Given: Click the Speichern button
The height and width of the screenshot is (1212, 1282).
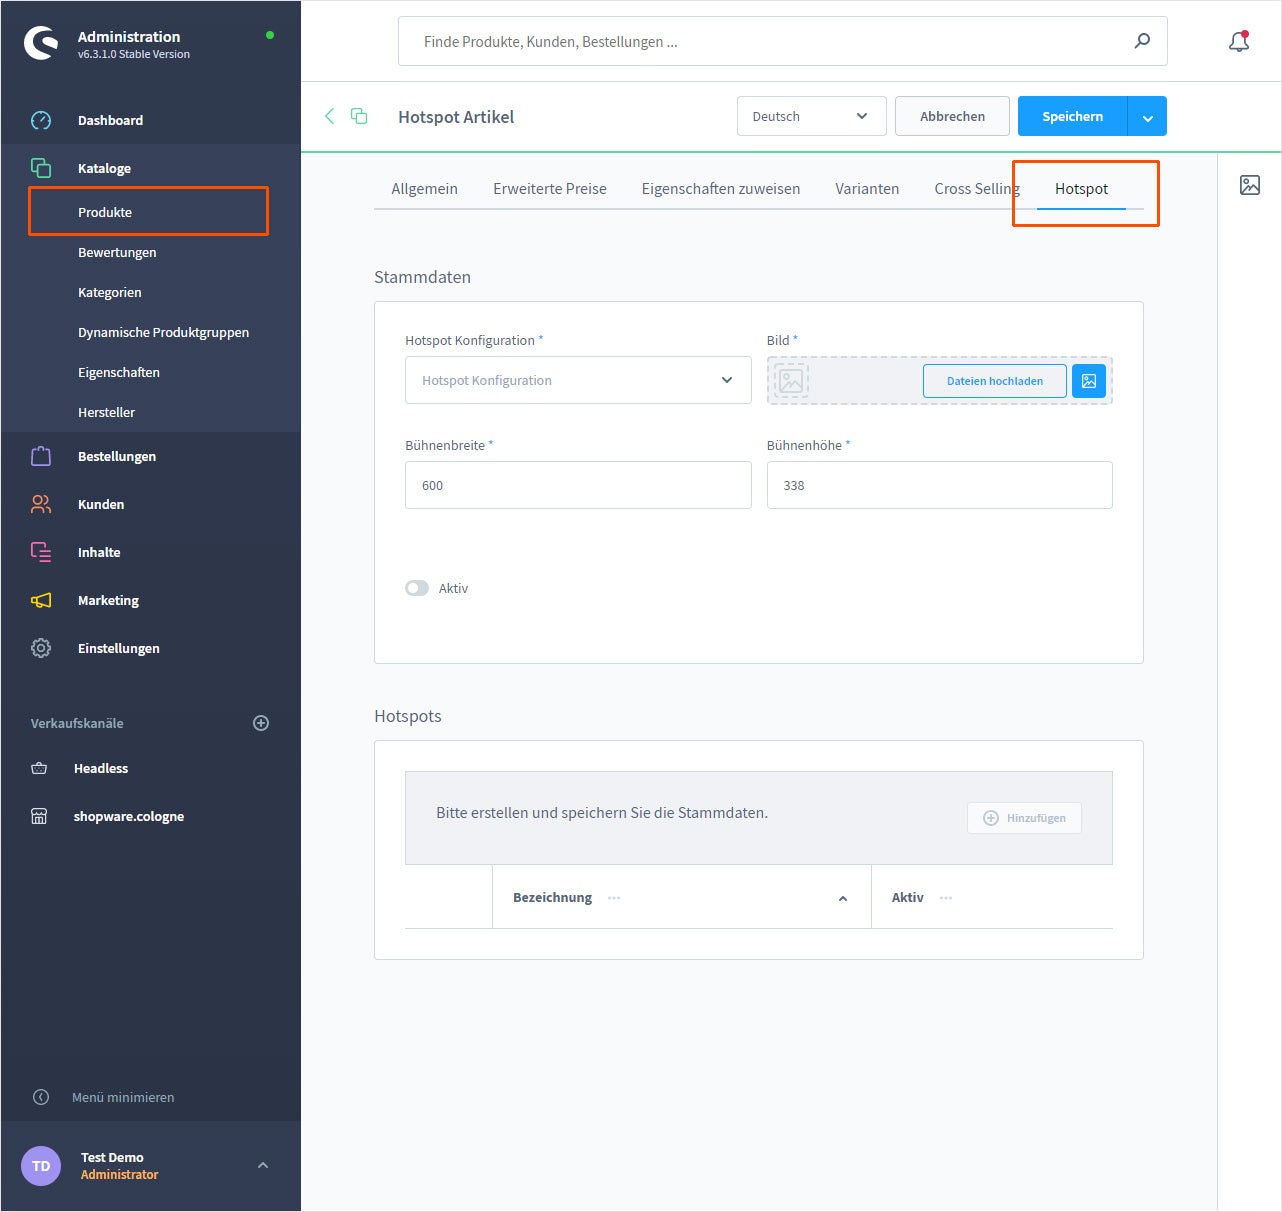Looking at the screenshot, I should tap(1073, 116).
